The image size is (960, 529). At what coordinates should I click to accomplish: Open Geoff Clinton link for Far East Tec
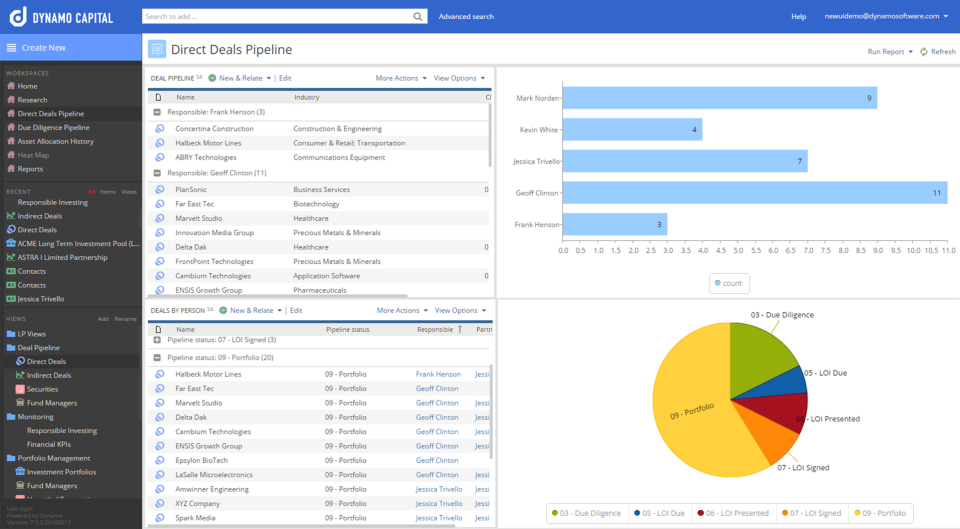[437, 389]
